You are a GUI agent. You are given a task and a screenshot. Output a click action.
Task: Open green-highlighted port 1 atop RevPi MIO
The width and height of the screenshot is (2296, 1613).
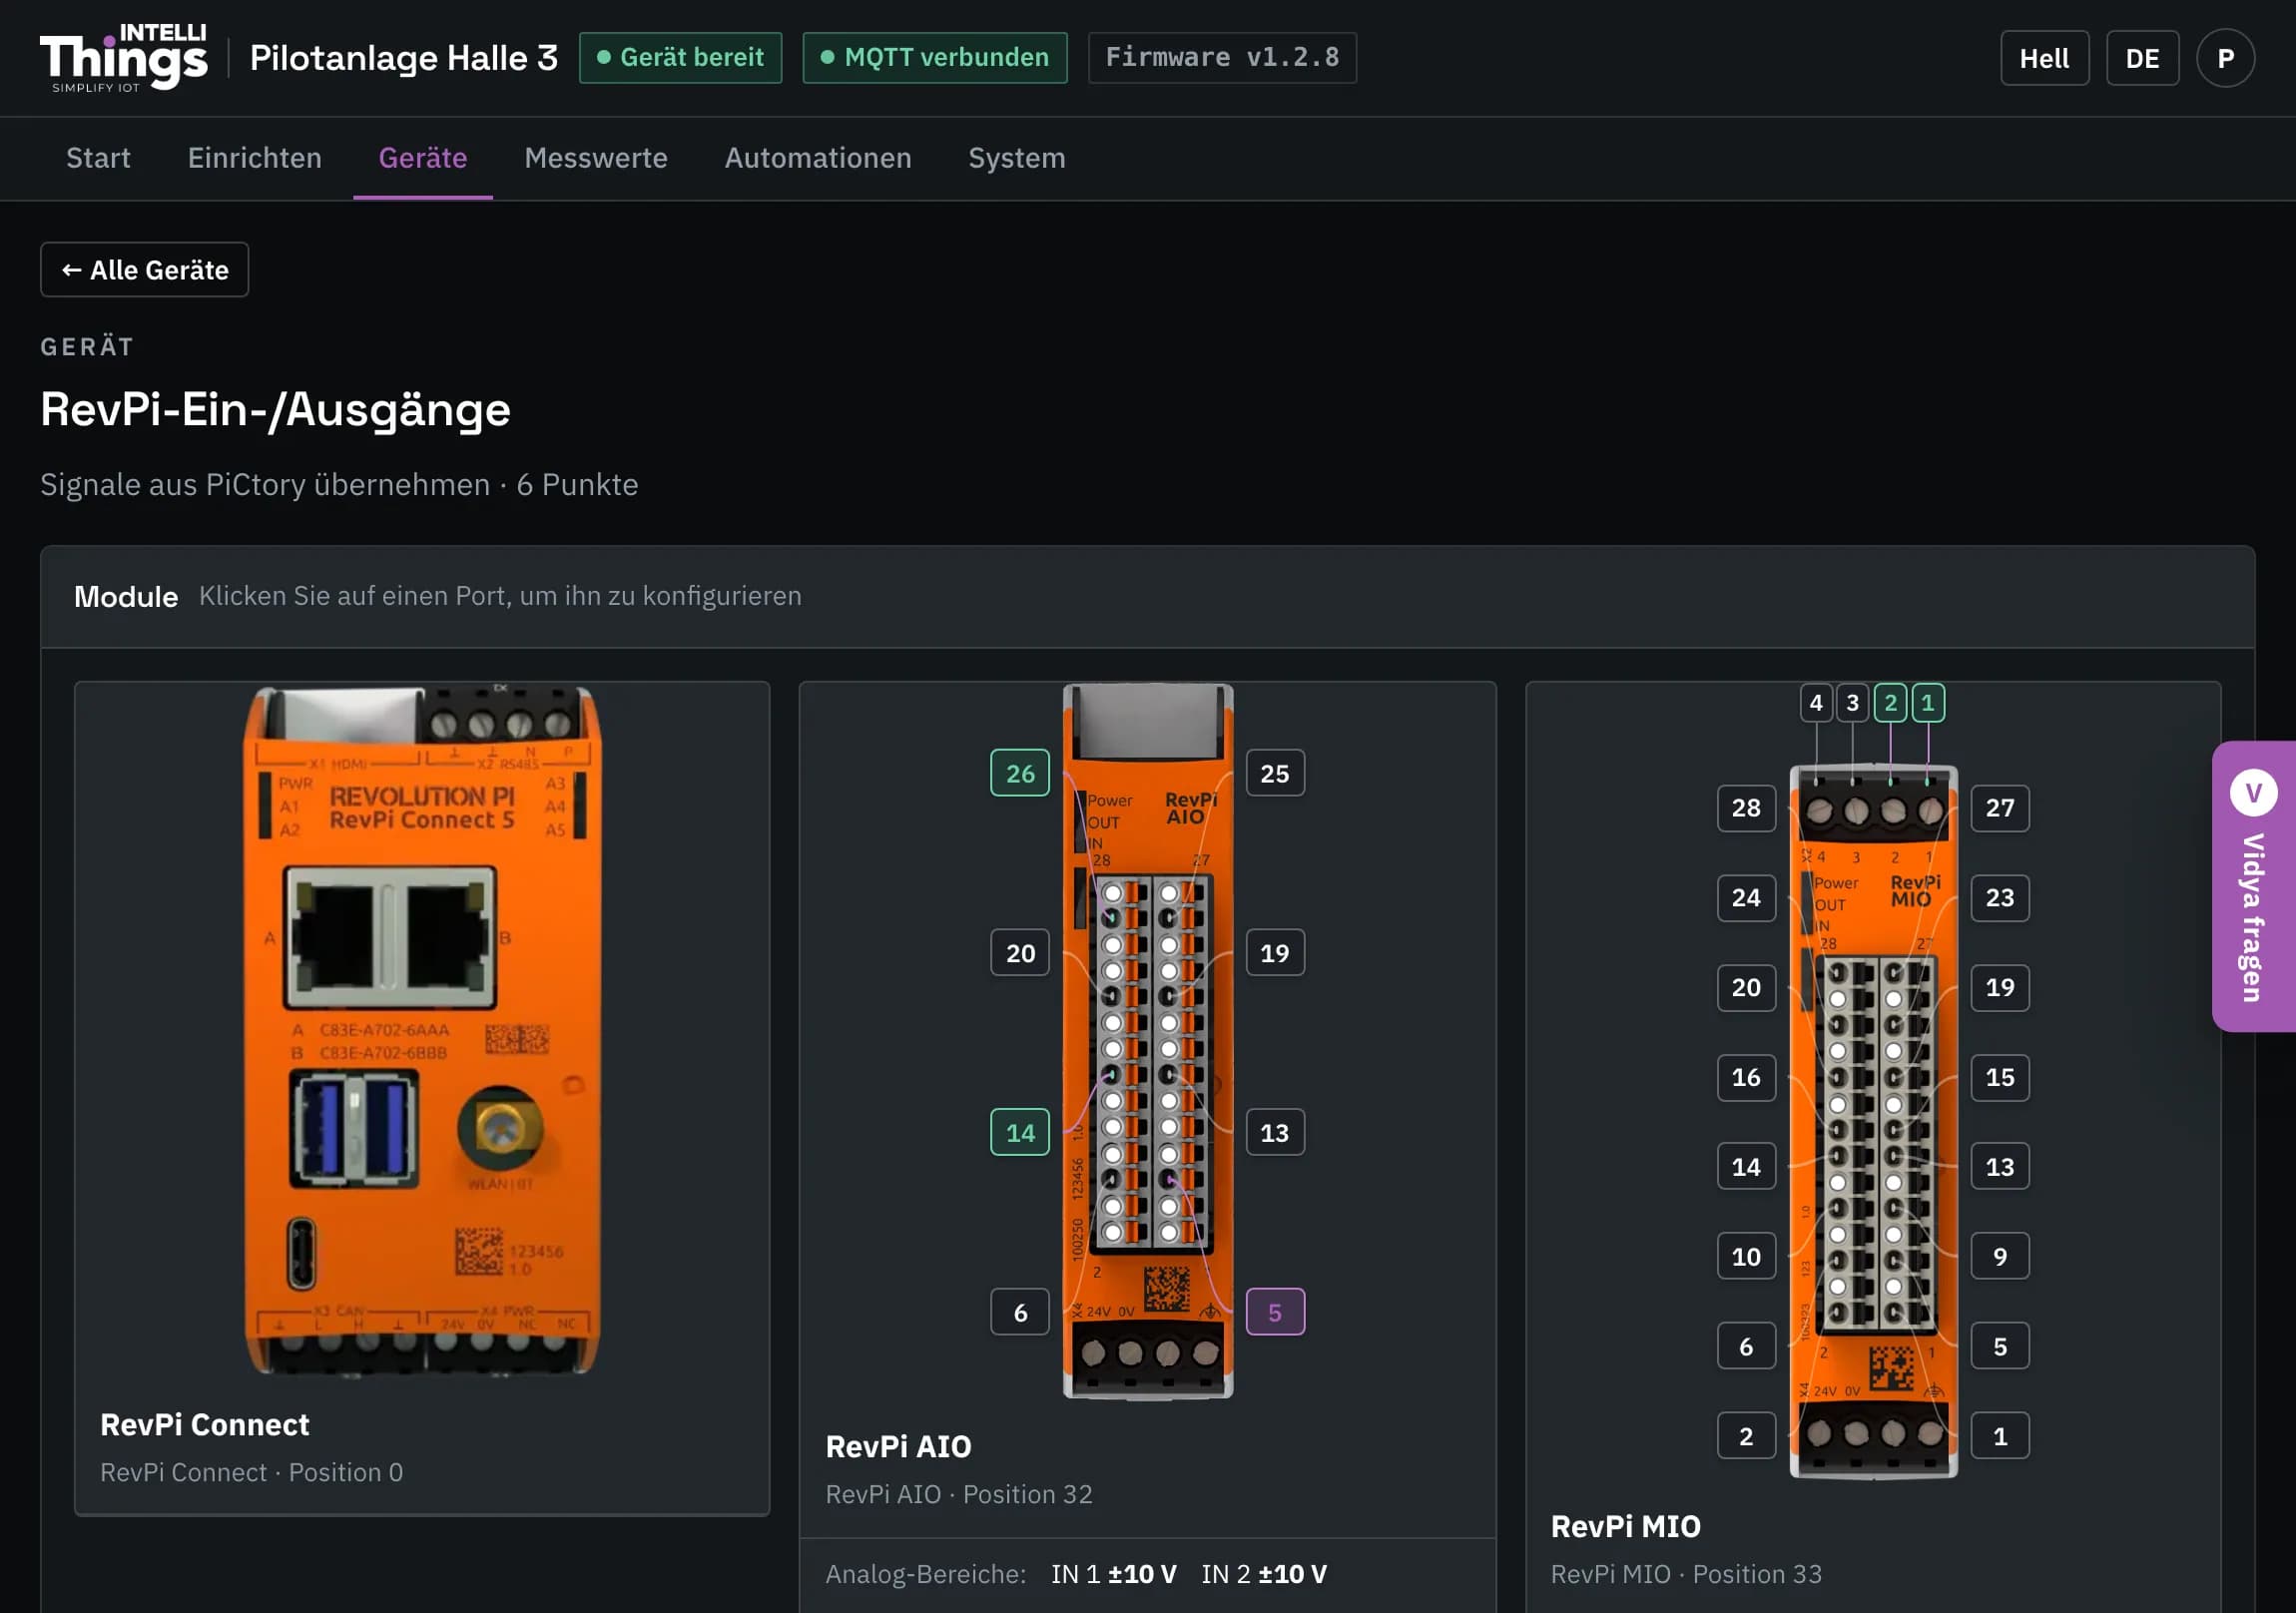click(x=1928, y=702)
